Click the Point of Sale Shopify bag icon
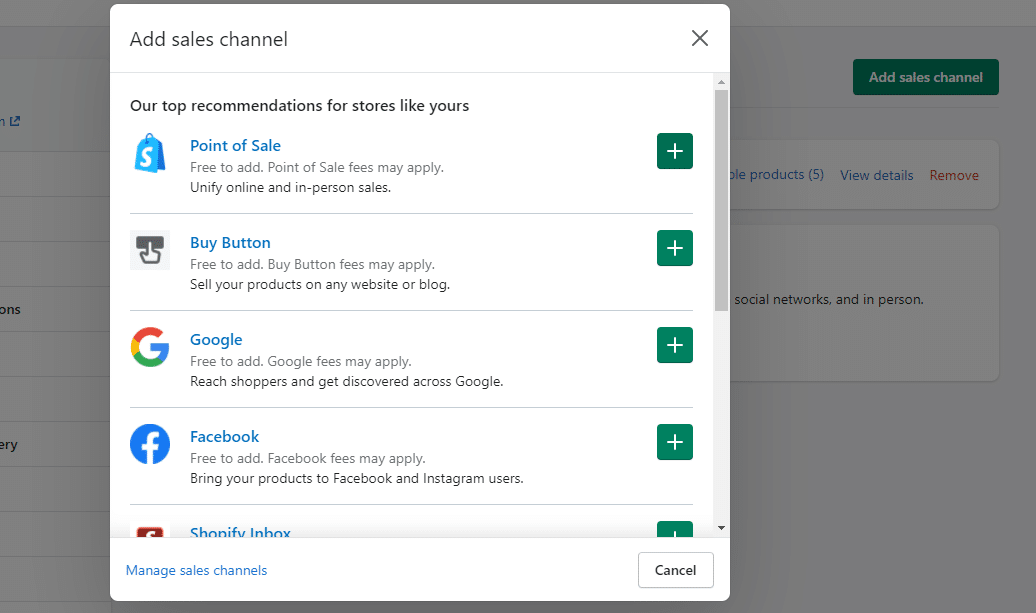The height and width of the screenshot is (613, 1036). pyautogui.click(x=150, y=153)
